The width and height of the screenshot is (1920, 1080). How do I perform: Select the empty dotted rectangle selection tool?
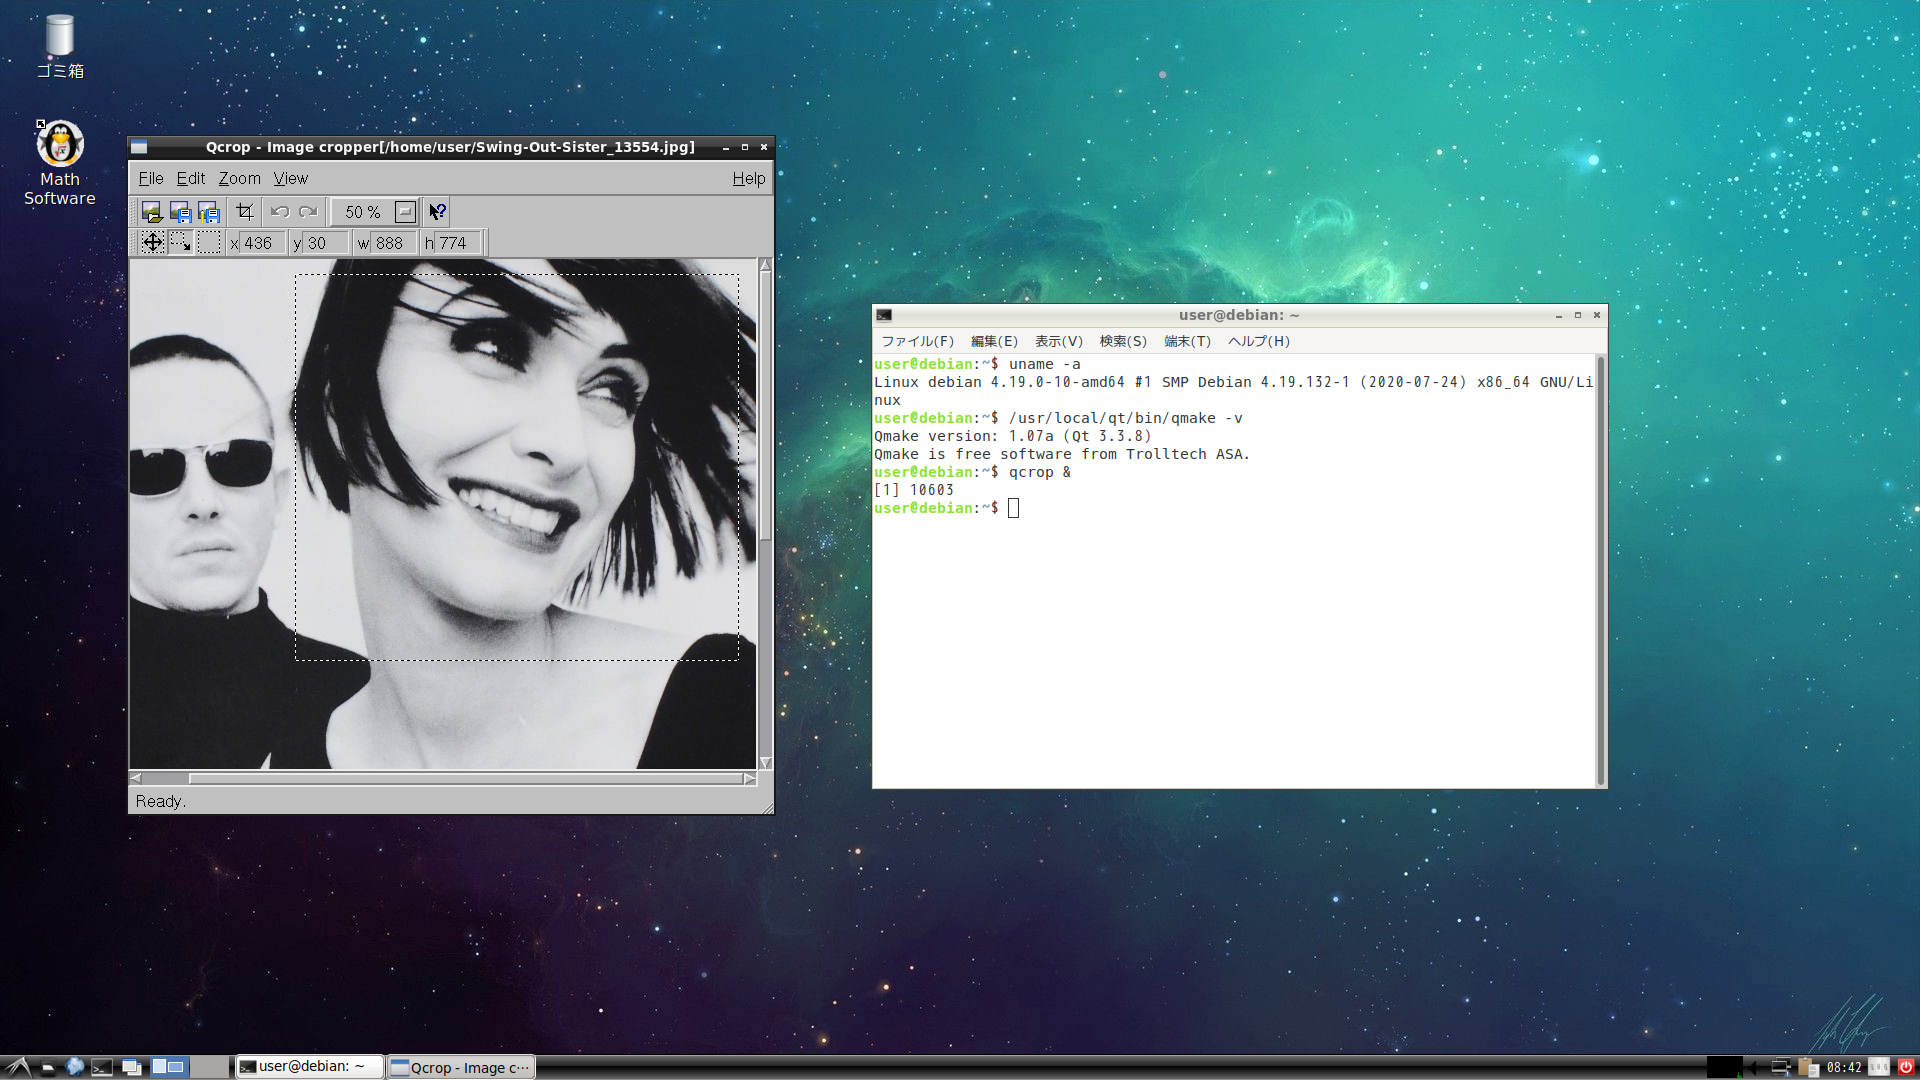pos(209,243)
